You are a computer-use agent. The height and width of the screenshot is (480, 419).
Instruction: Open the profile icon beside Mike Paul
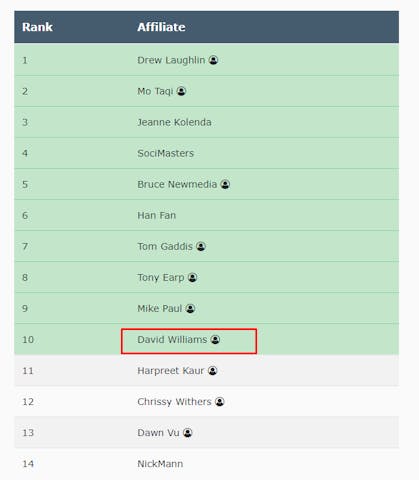point(190,308)
